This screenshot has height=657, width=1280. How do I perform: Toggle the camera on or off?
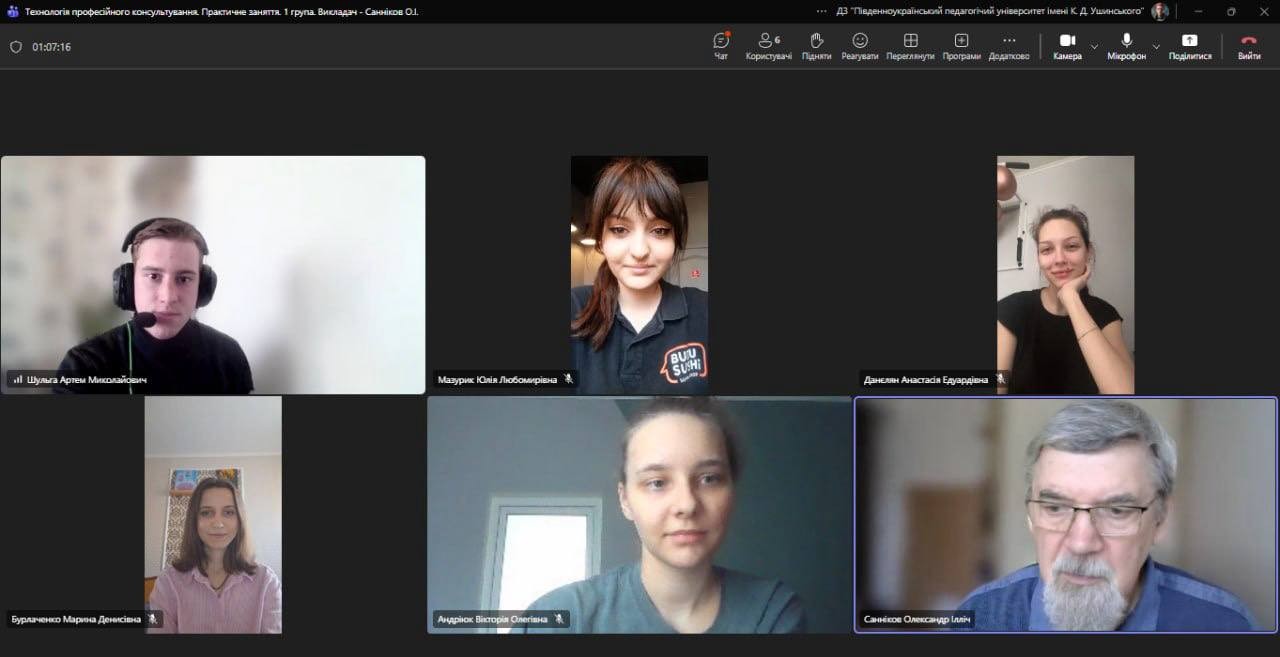coord(1066,45)
